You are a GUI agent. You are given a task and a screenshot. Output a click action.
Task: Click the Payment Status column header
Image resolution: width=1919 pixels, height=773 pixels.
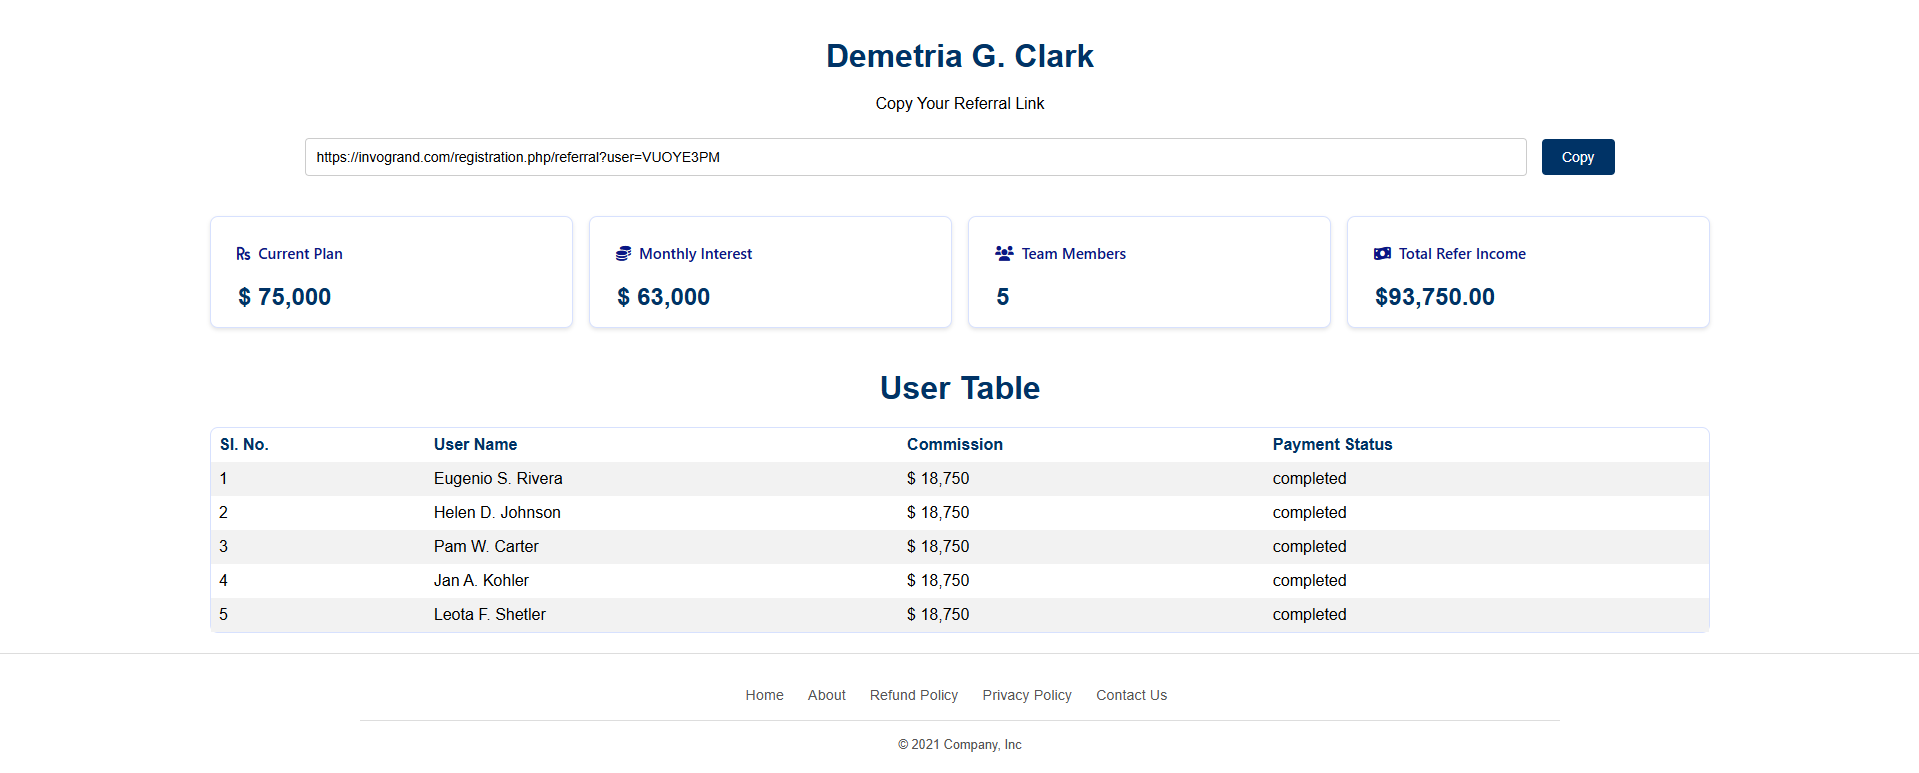[x=1332, y=444]
